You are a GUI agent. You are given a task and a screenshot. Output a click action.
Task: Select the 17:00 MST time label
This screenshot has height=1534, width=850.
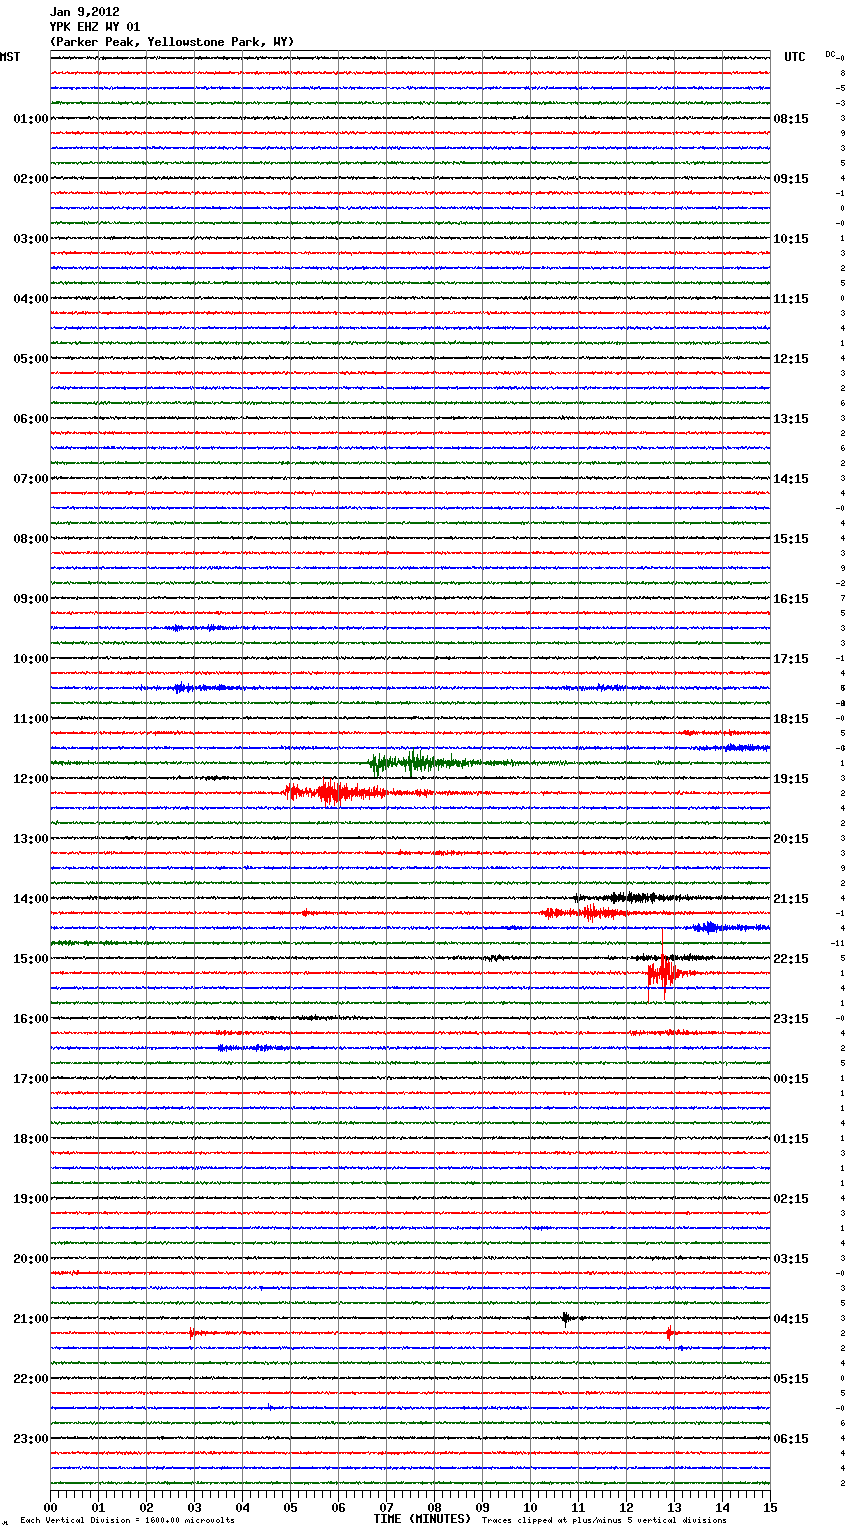[x=31, y=1079]
